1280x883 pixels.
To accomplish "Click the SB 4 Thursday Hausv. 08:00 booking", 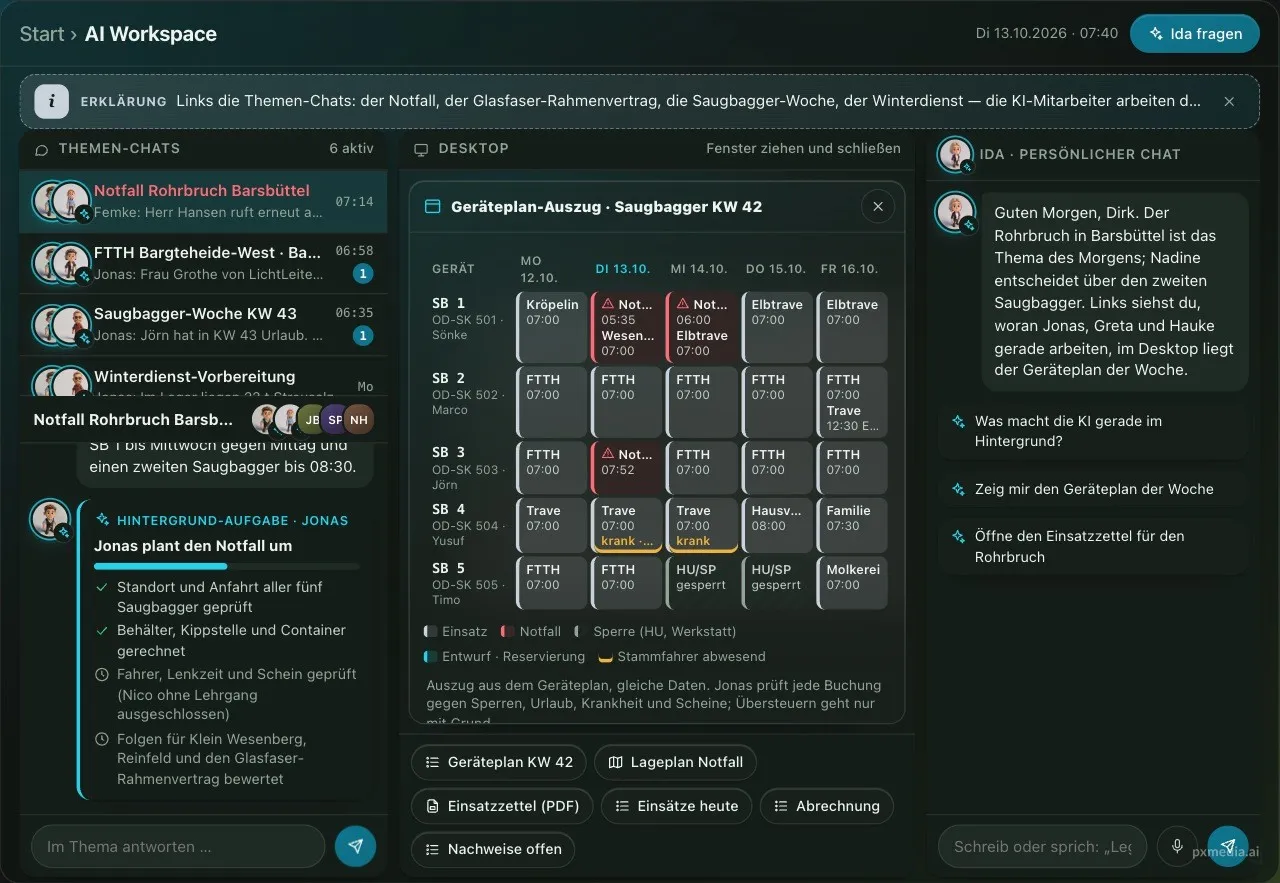I will click(x=777, y=525).
